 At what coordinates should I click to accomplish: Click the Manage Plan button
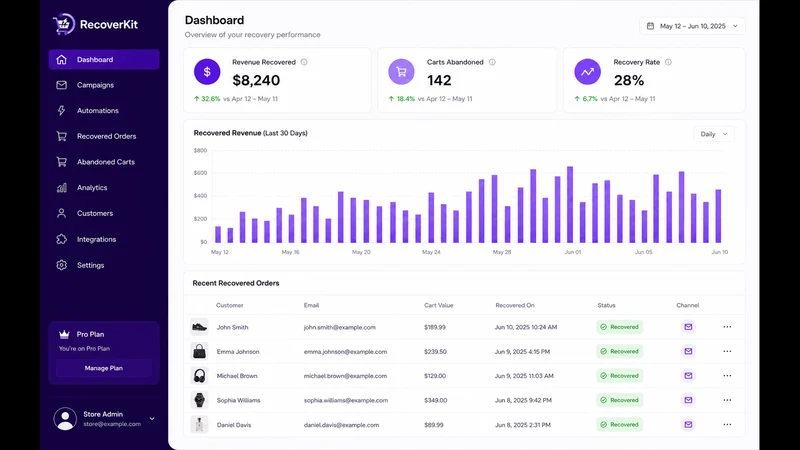(104, 368)
